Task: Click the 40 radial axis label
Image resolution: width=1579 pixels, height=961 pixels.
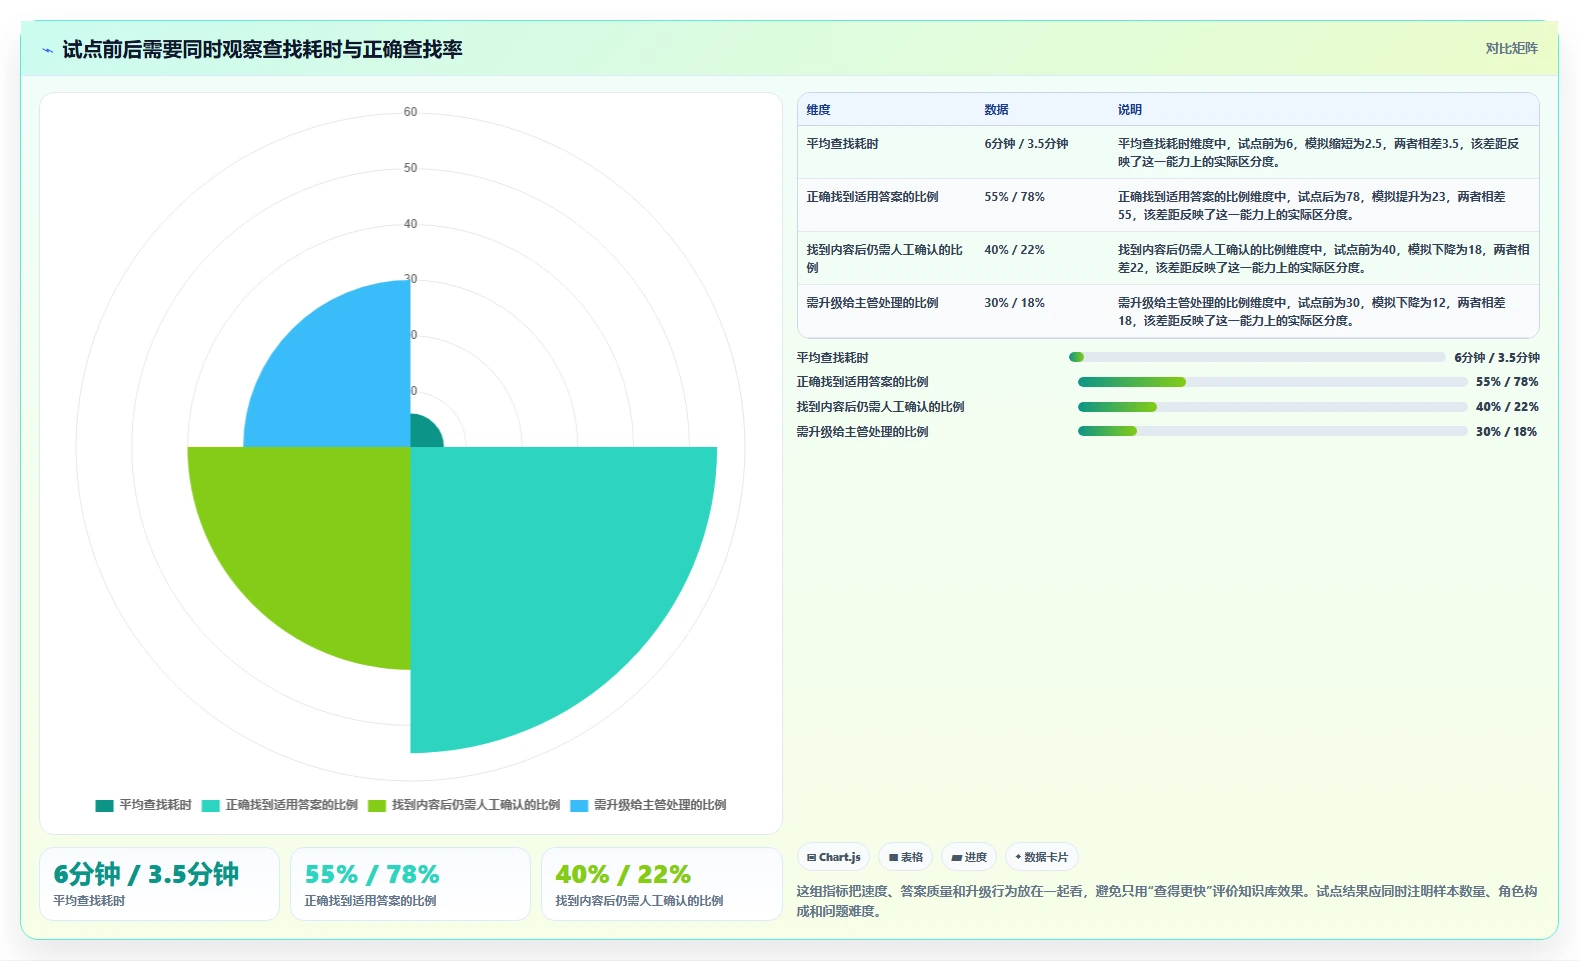Action: 410,224
